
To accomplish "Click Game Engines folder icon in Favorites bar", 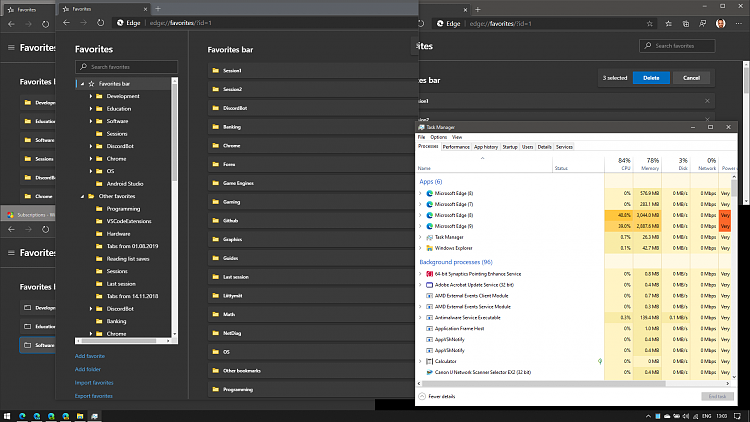I will [216, 183].
